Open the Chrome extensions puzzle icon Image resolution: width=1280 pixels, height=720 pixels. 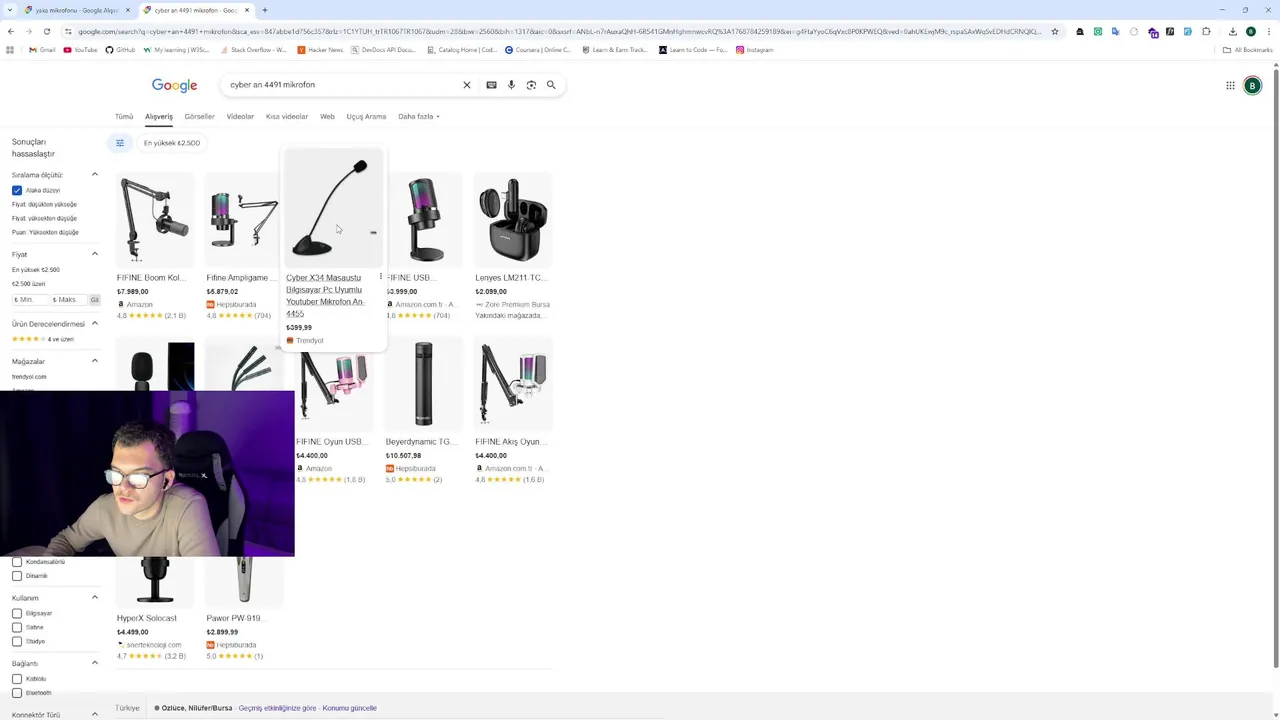(1206, 32)
